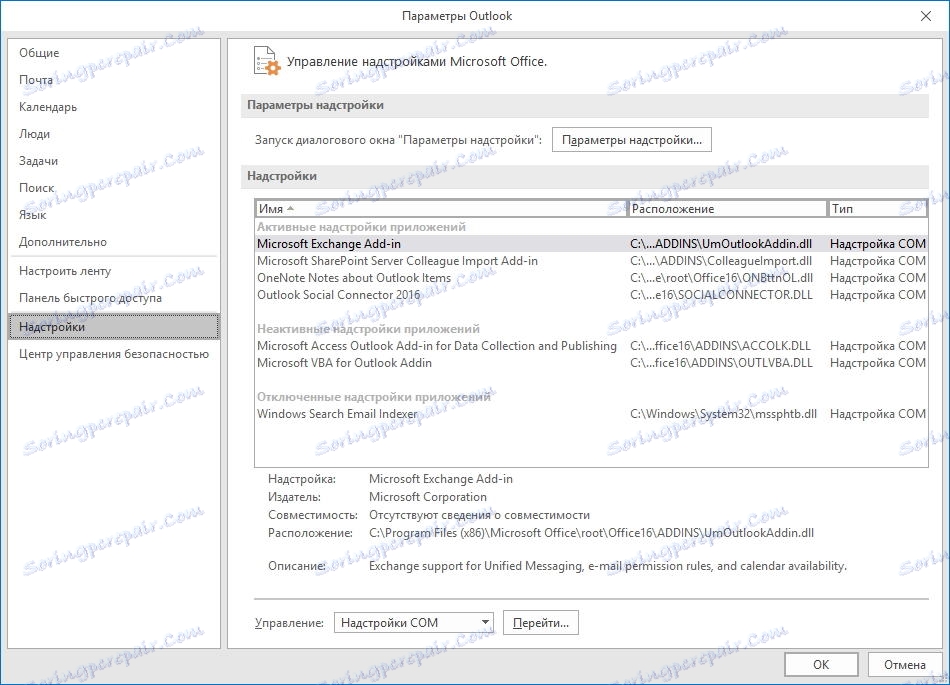Click the Отключенные надстройки приложений group header

[x=374, y=397]
